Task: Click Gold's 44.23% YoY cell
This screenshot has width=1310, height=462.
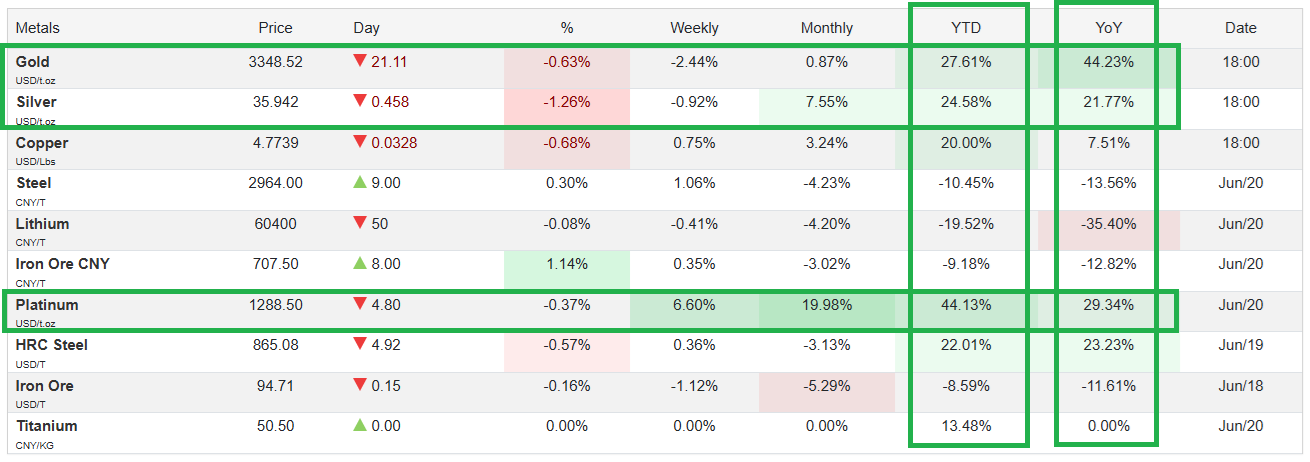Action: click(x=1108, y=62)
